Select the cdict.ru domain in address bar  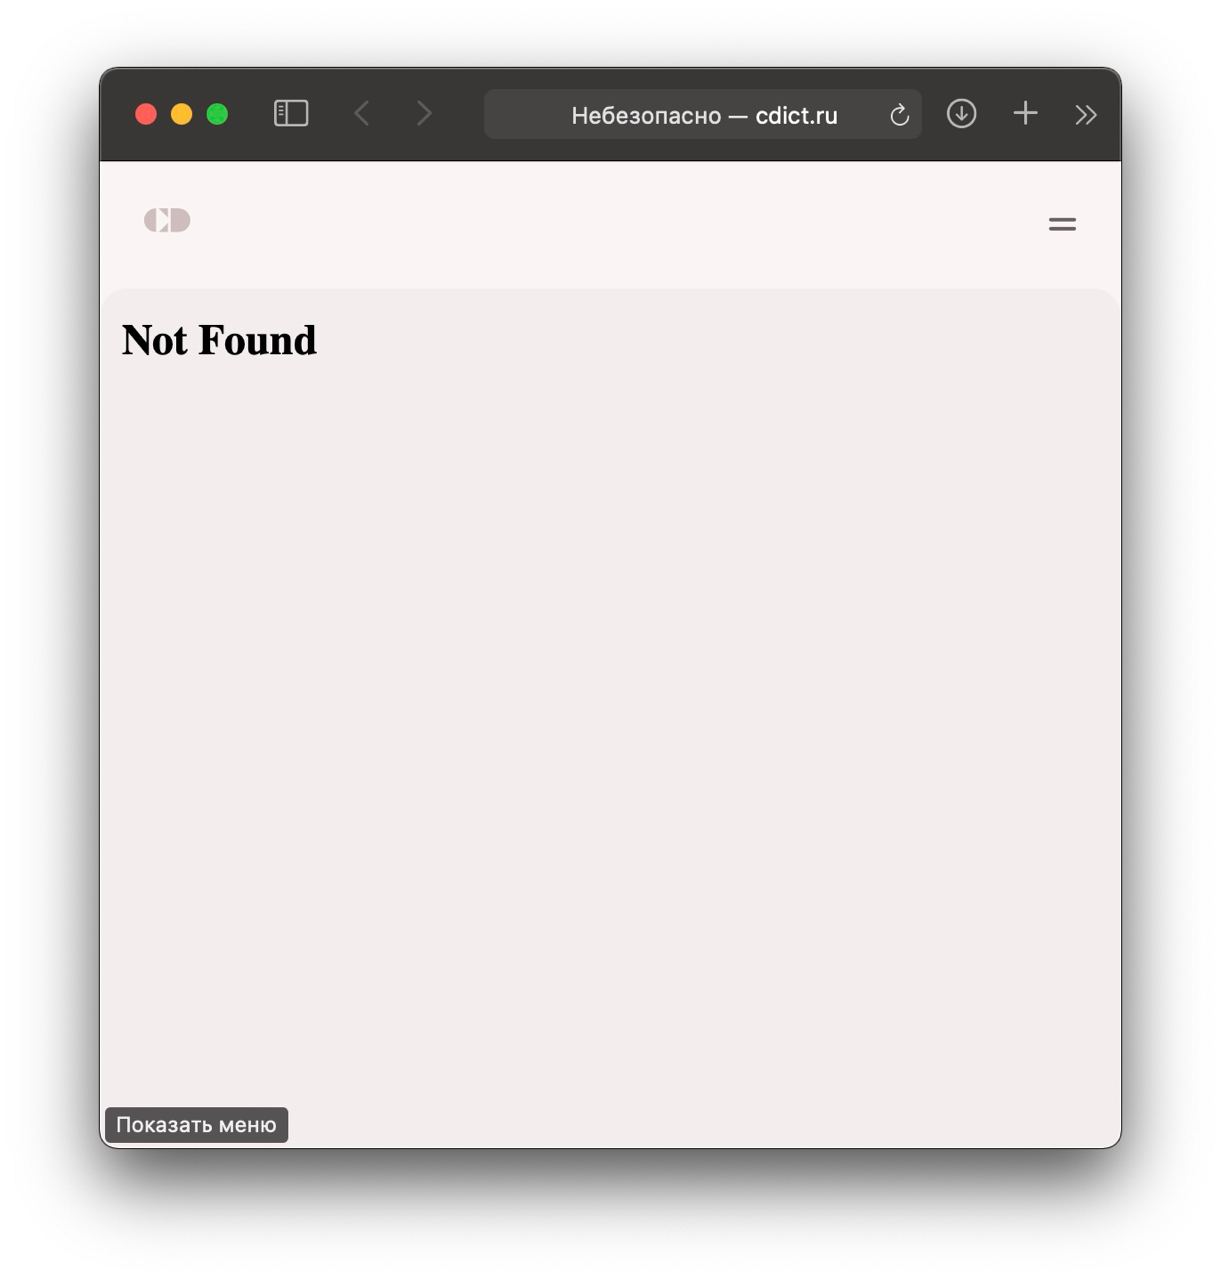[796, 116]
